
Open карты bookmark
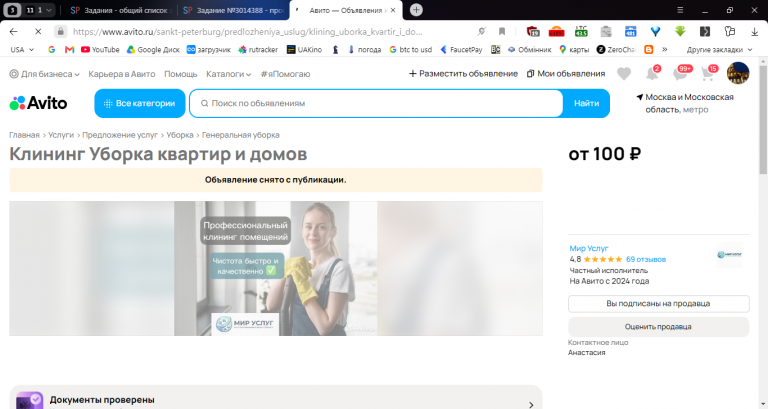(x=574, y=49)
